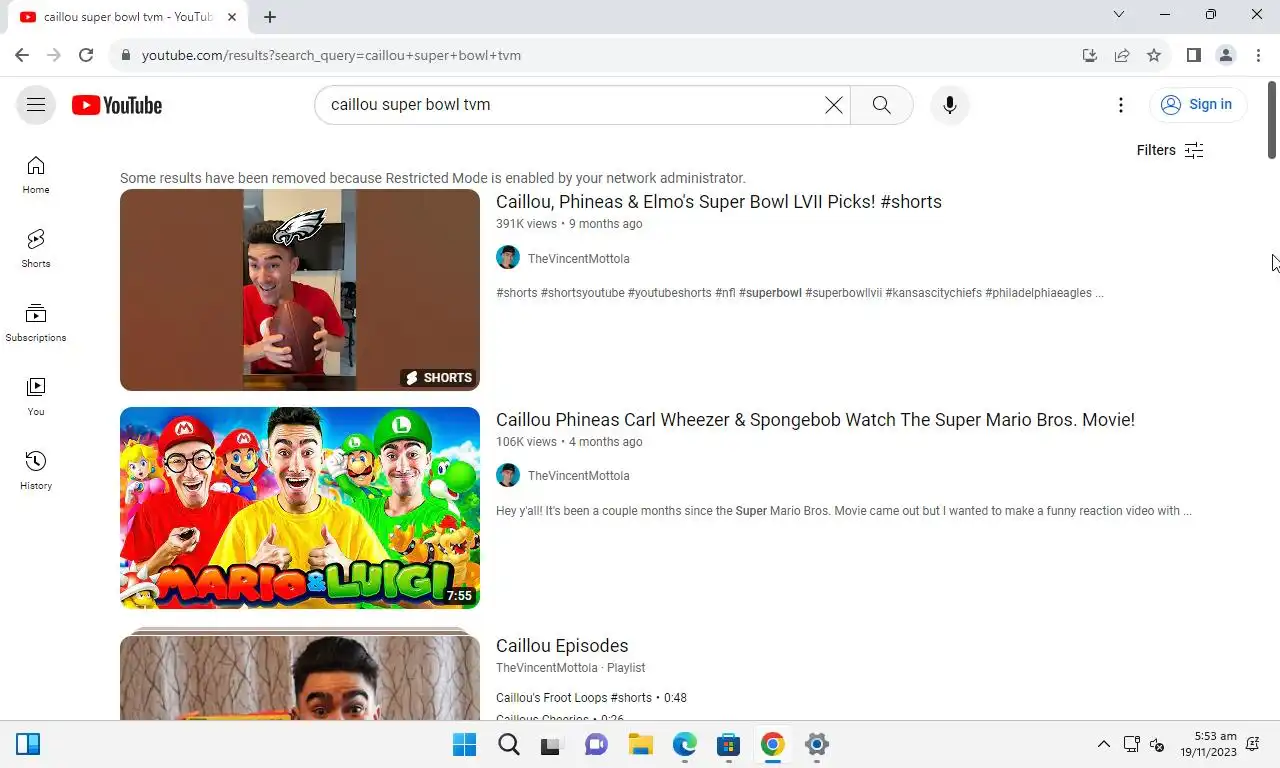Open Microsoft Store from the taskbar
The image size is (1280, 768).
pyautogui.click(x=728, y=744)
